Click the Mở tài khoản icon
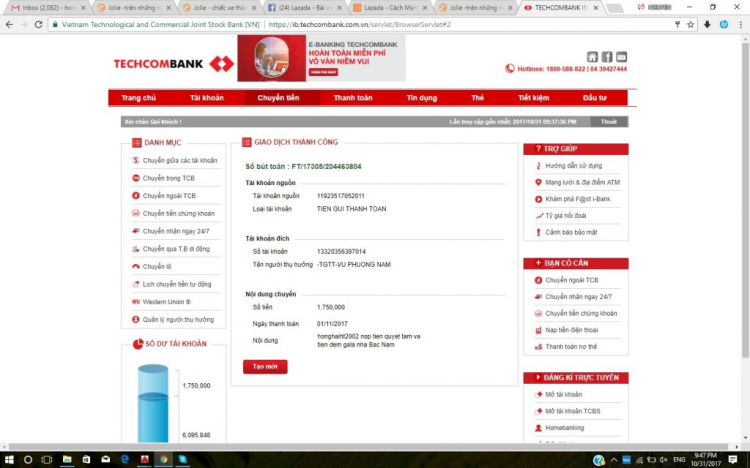Screen dimensions: 750x468 538,395
